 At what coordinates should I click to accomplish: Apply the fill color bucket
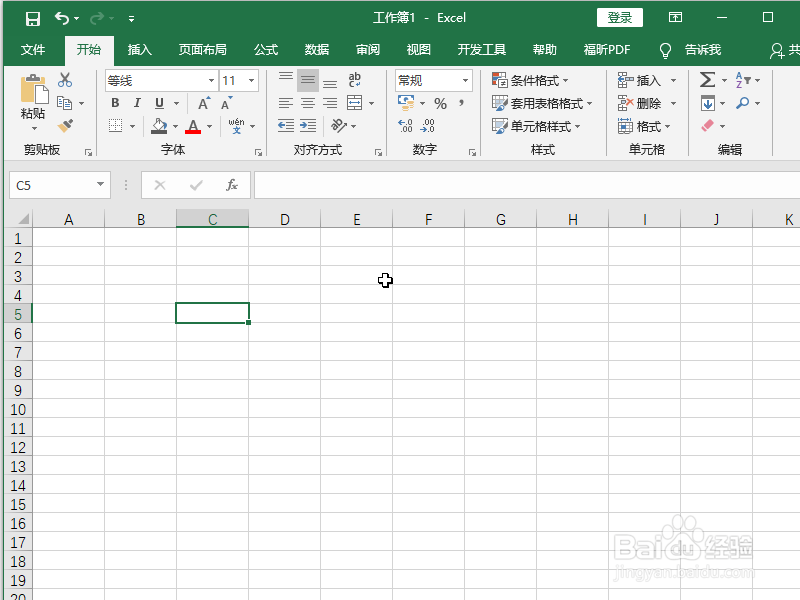point(159,126)
